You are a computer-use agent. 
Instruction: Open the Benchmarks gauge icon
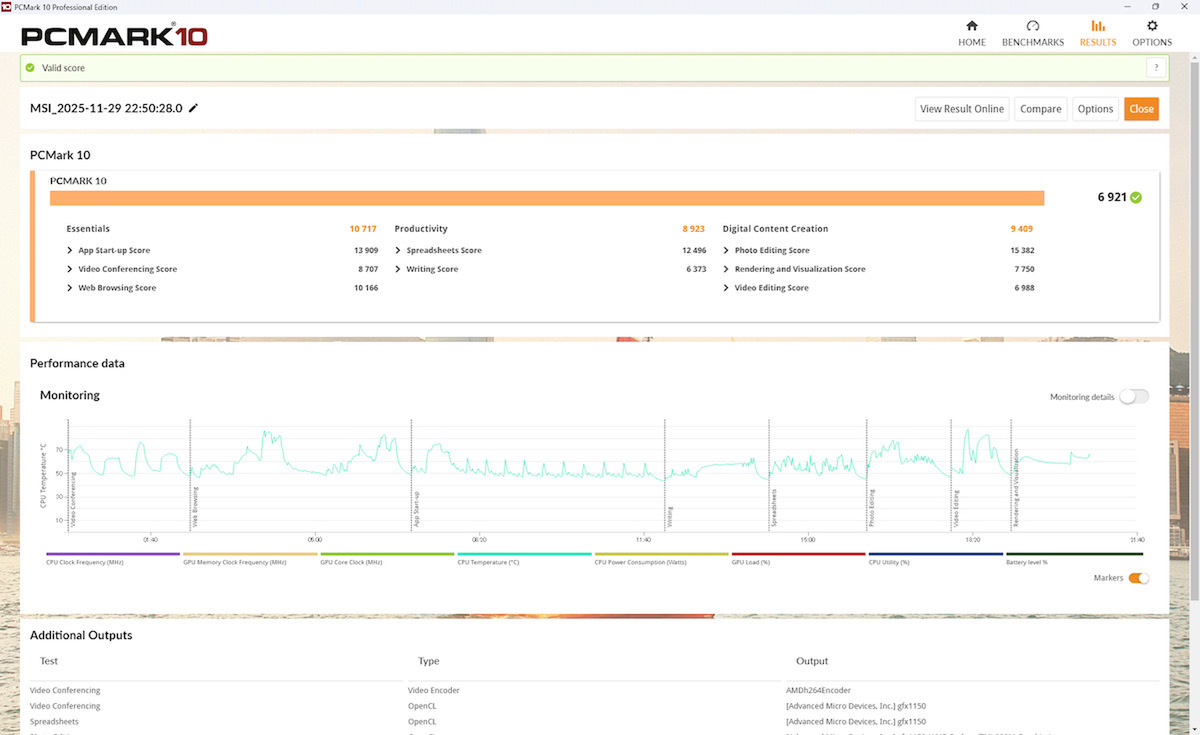click(1032, 26)
